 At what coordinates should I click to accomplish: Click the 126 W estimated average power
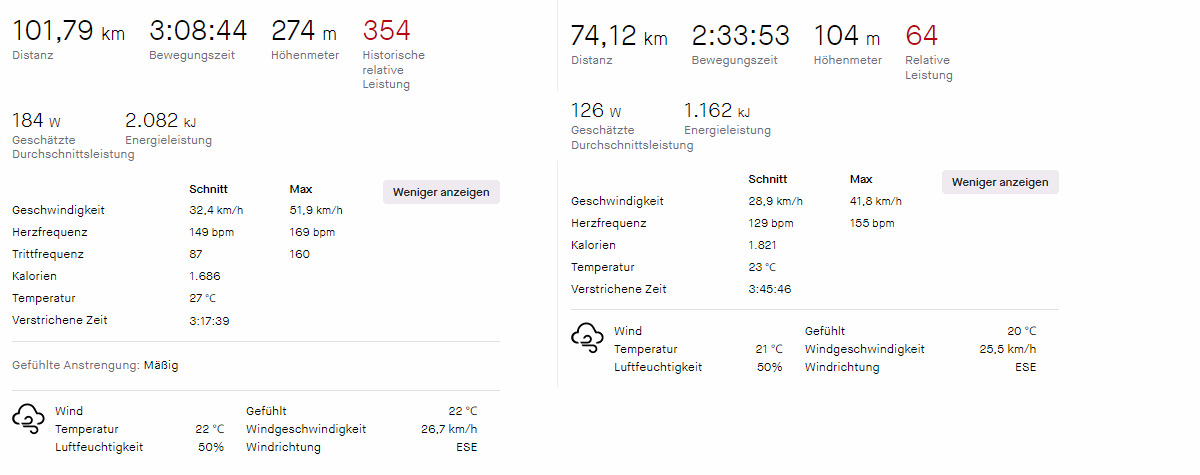pyautogui.click(x=596, y=111)
